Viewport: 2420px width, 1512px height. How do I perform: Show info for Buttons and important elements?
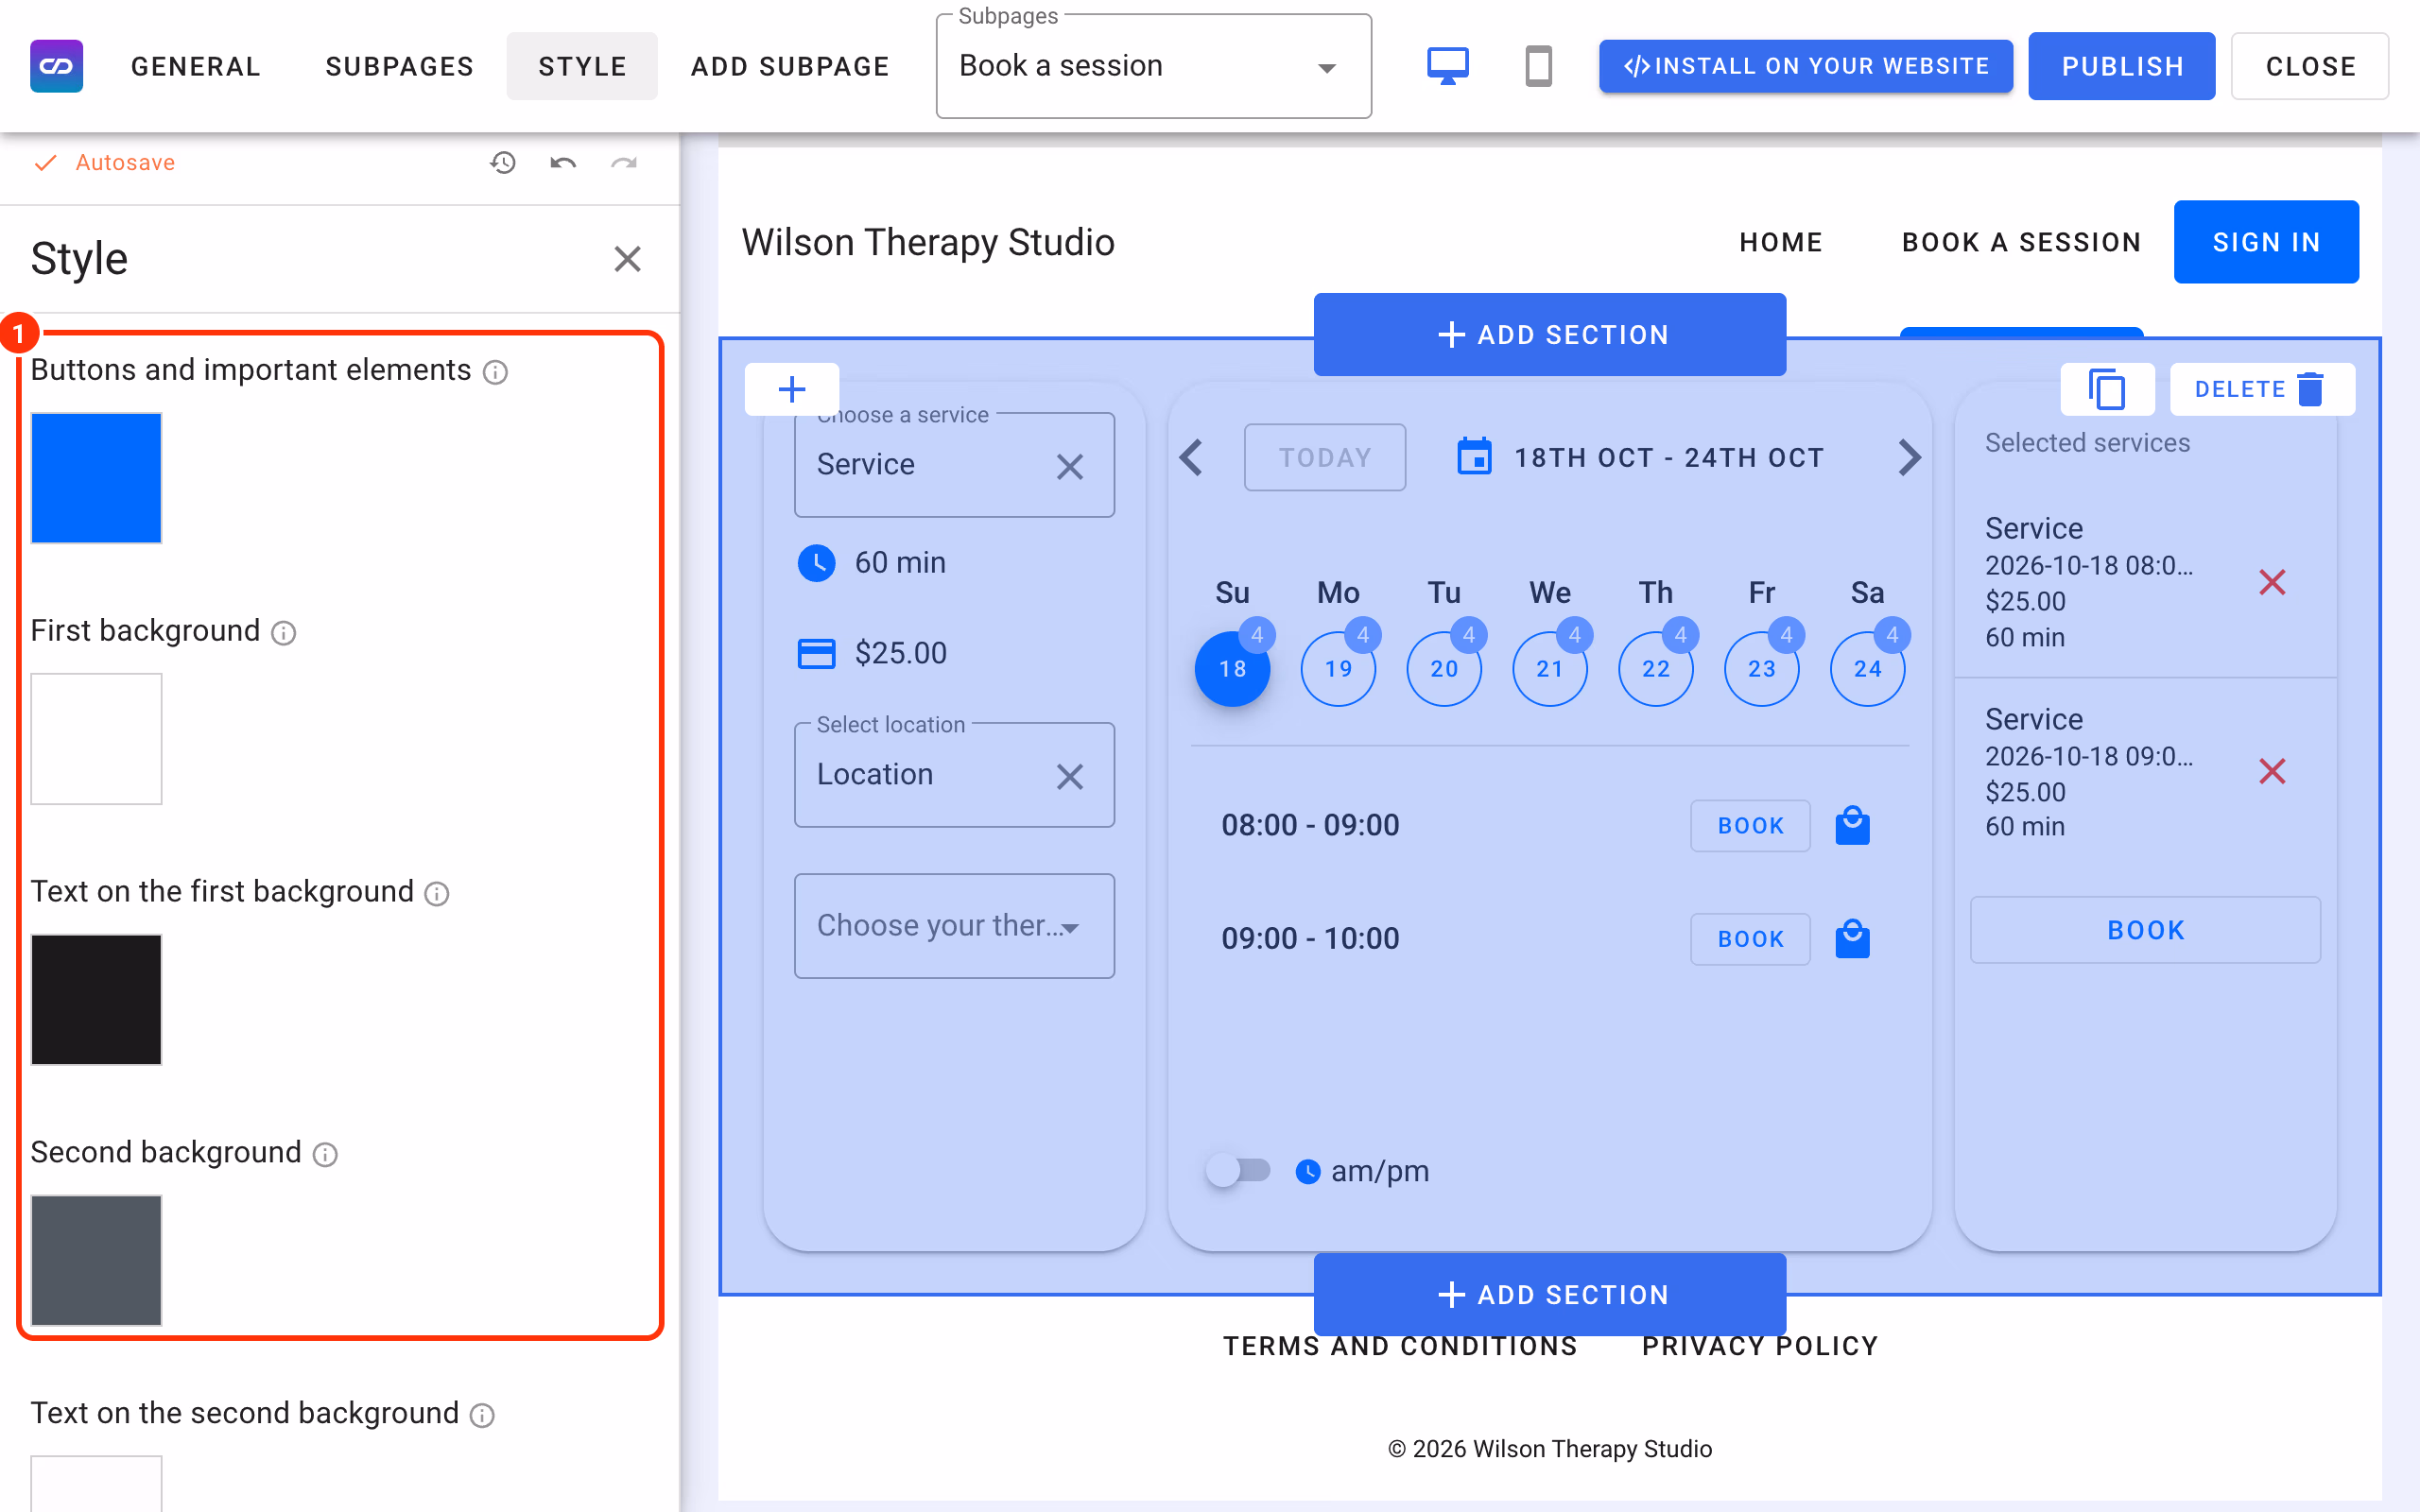point(495,372)
